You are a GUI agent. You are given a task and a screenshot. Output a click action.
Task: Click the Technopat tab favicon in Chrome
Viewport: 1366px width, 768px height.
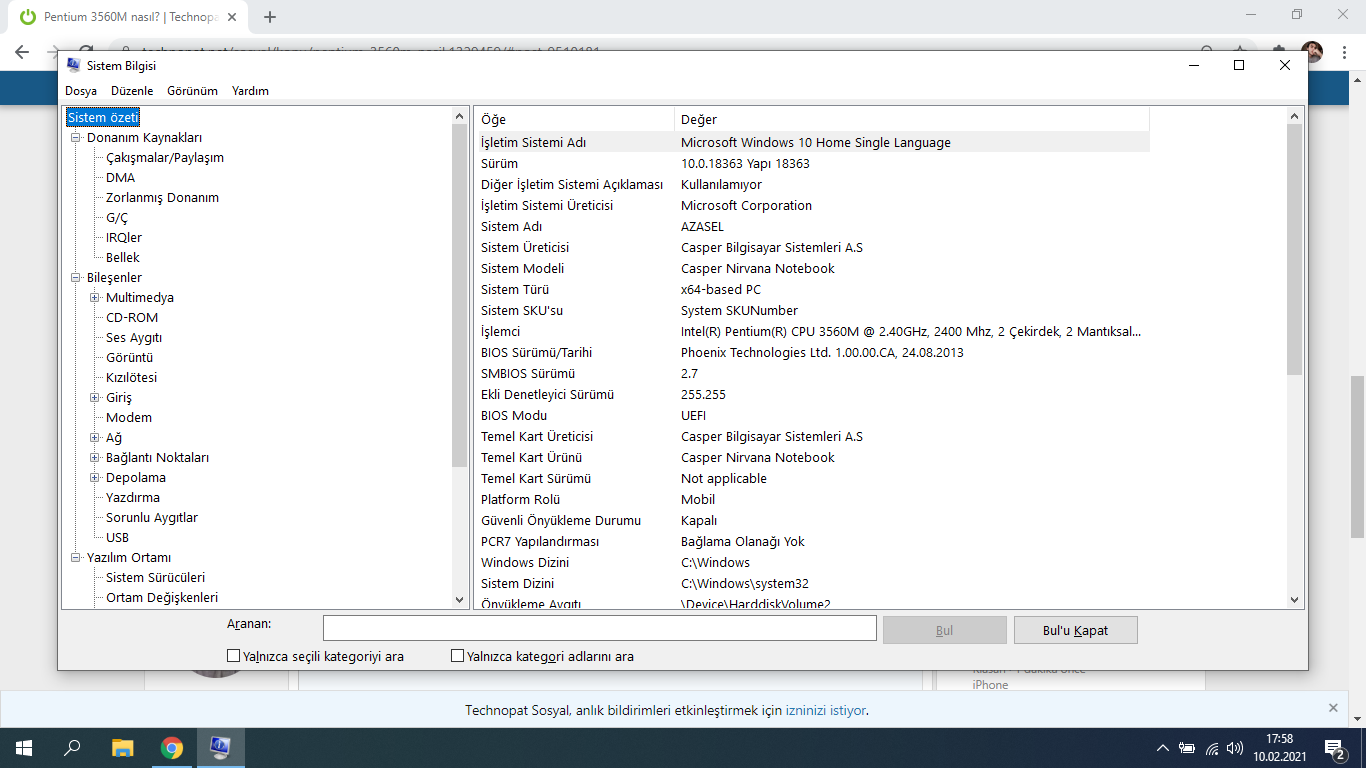[x=28, y=17]
